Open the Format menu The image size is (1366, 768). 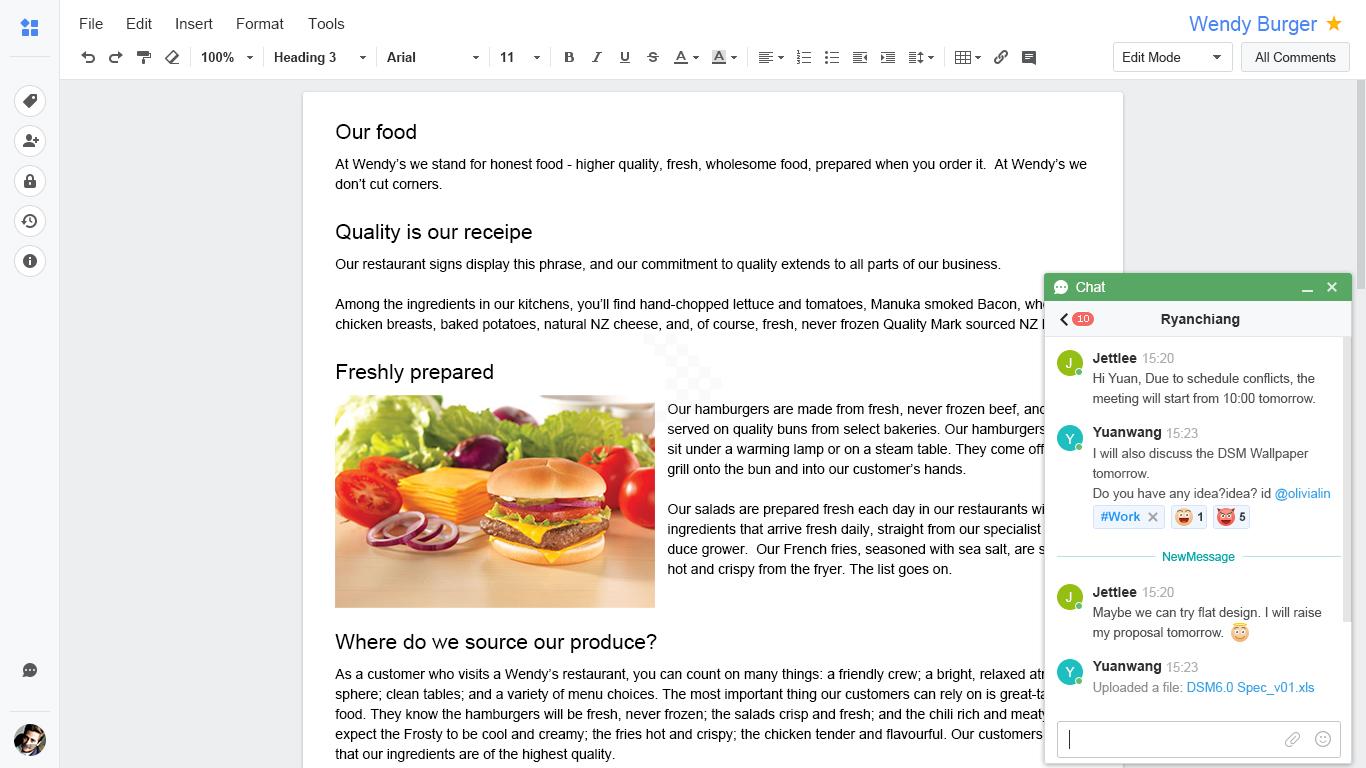point(260,24)
